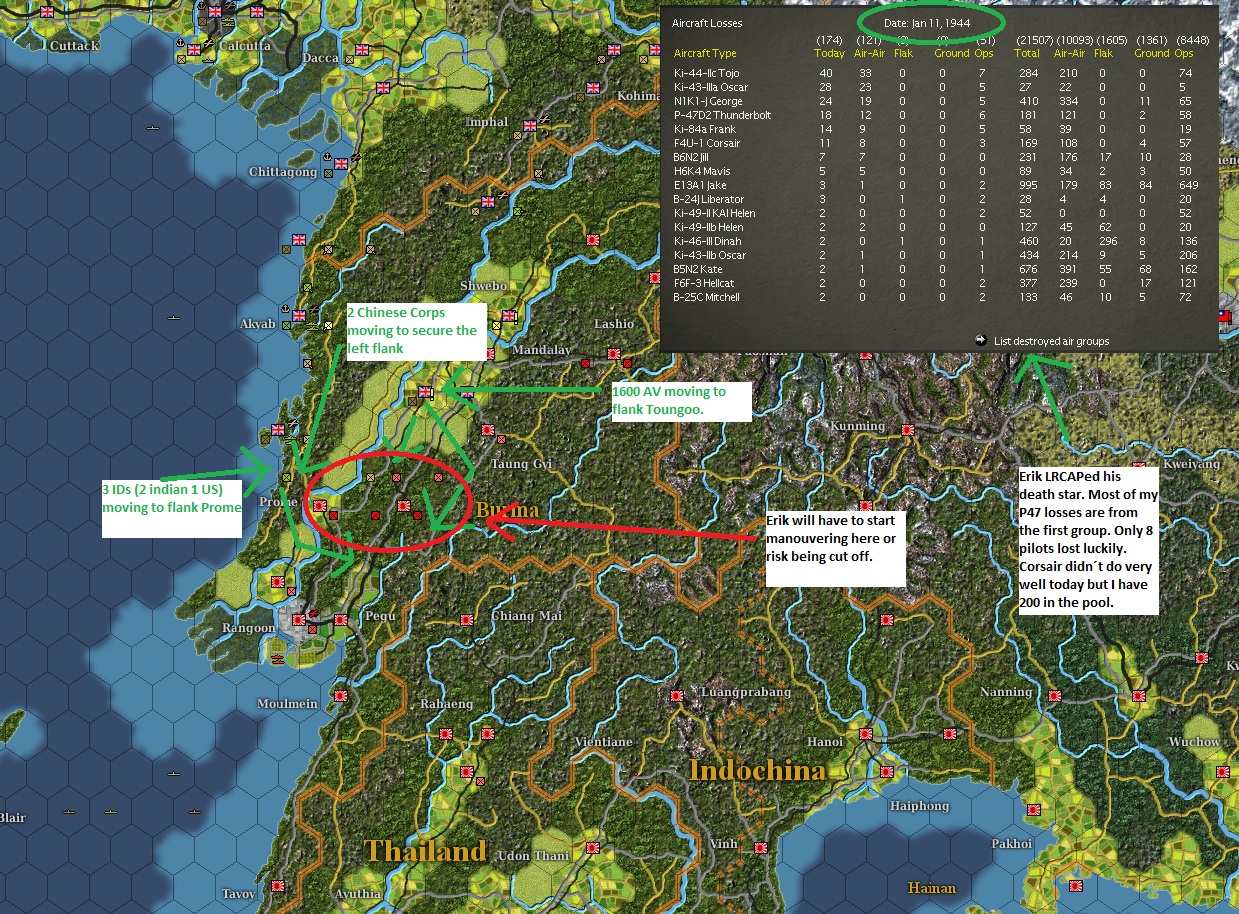Click the Indochina region label
This screenshot has height=914, width=1239.
tap(757, 770)
